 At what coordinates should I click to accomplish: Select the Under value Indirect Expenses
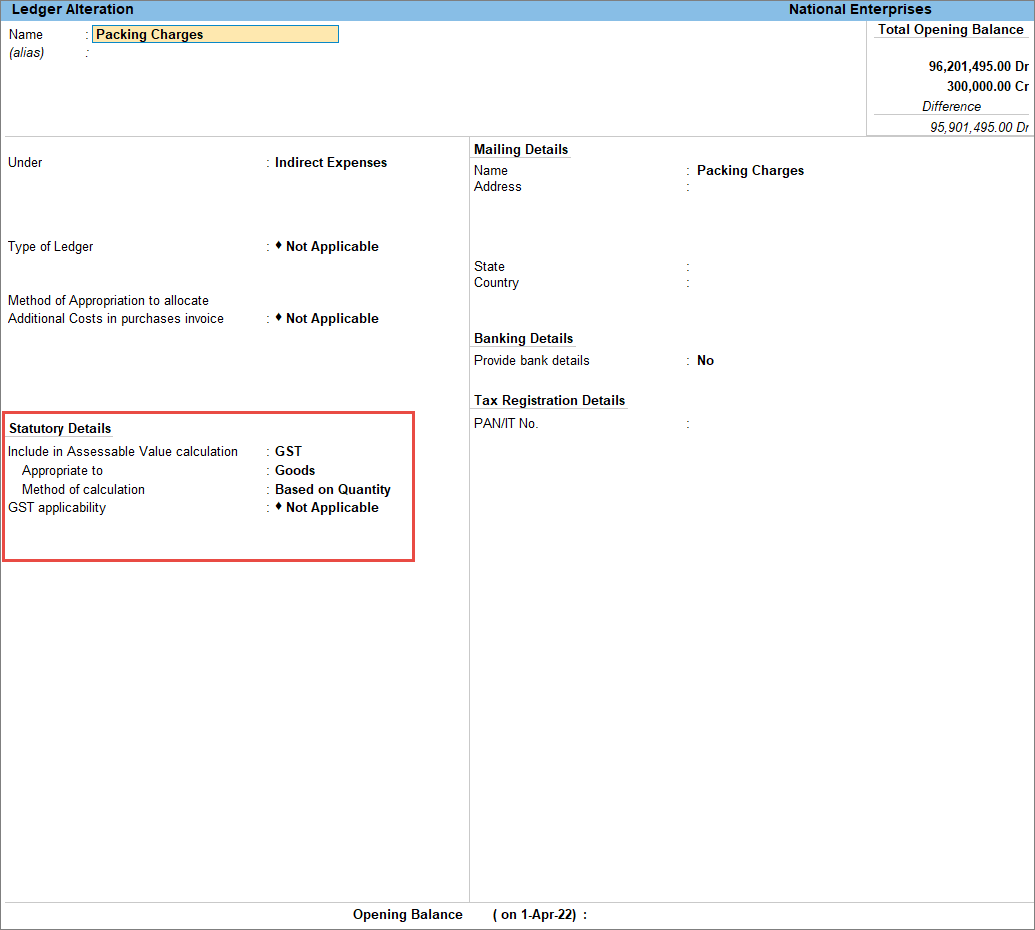331,162
